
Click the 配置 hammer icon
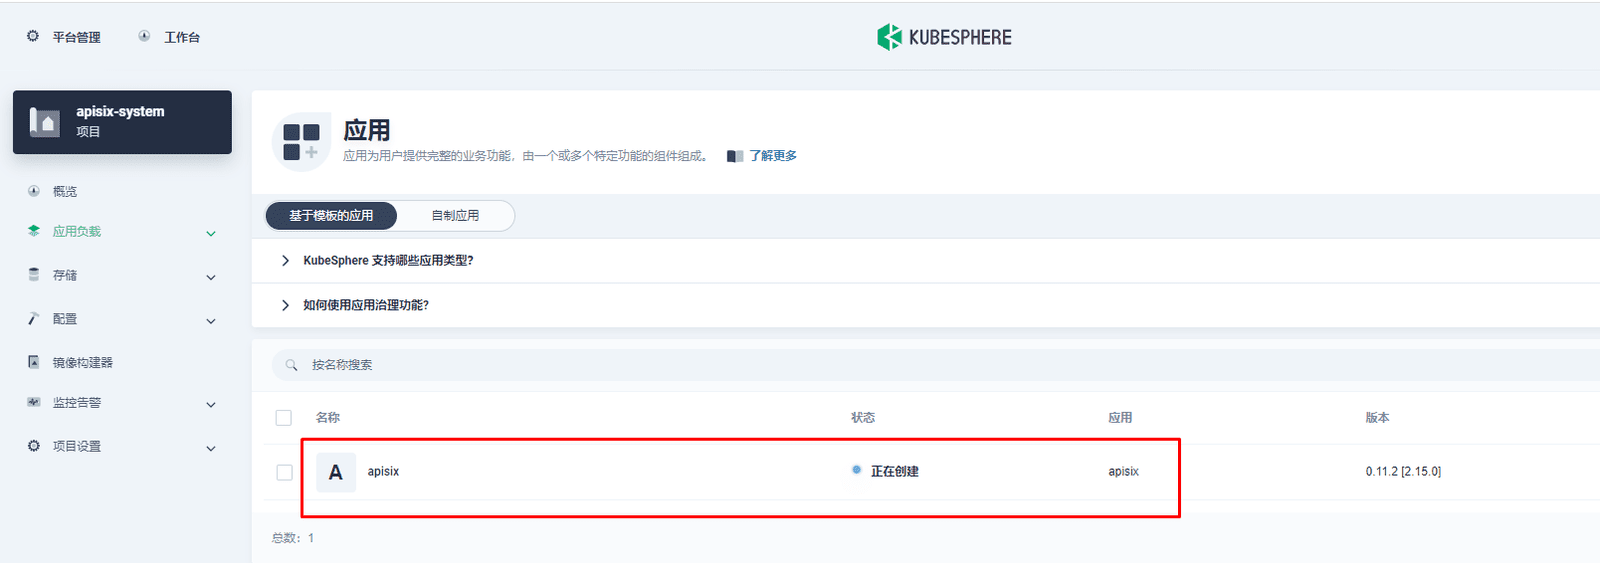[x=34, y=318]
